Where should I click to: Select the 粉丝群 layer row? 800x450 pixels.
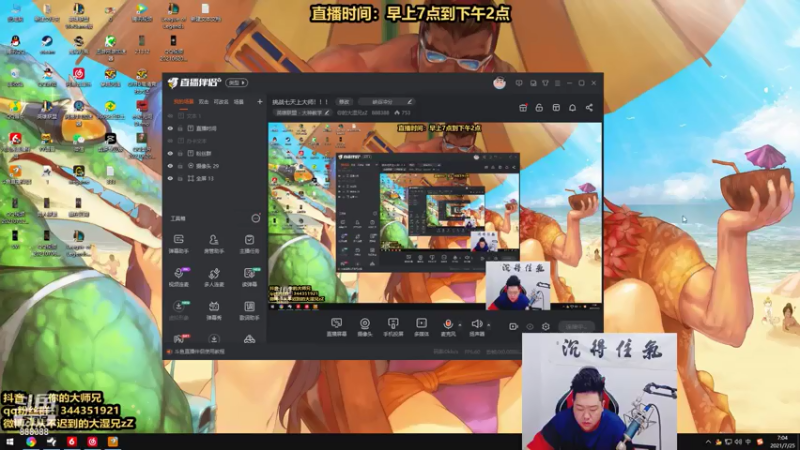[214, 153]
